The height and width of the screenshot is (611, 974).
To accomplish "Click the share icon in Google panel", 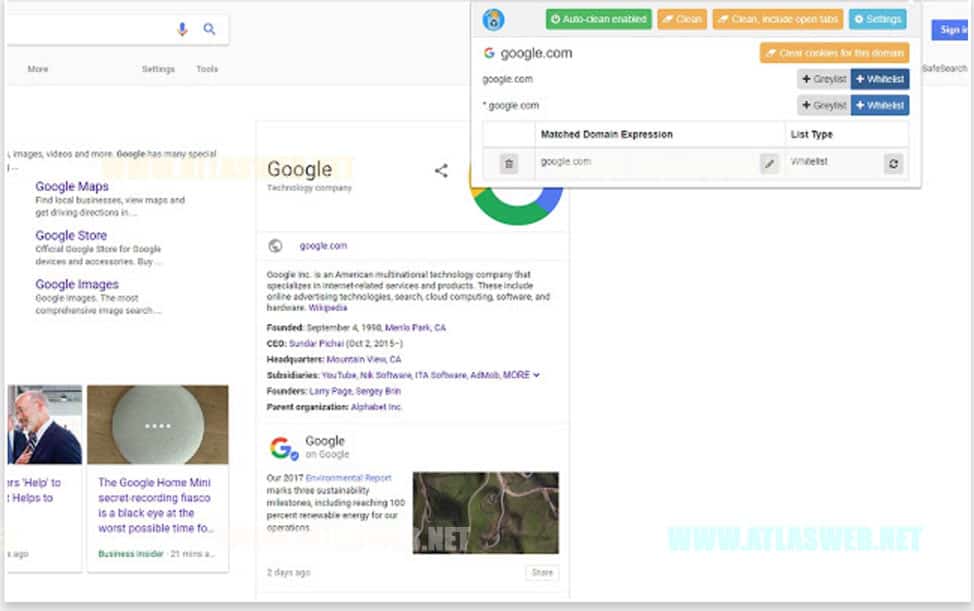I will point(441,171).
